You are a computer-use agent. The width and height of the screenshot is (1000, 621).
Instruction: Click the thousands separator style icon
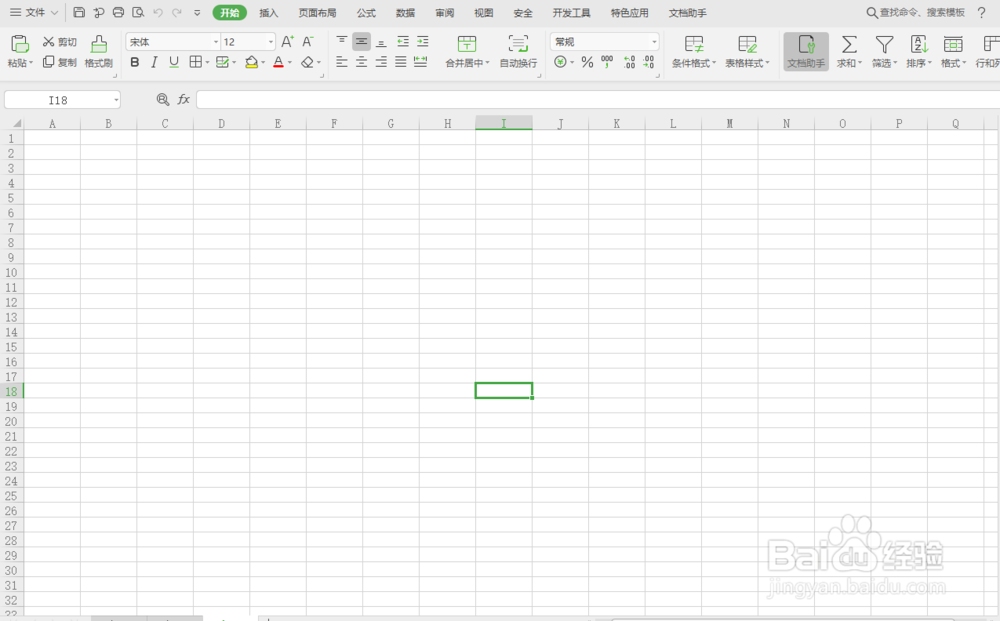click(x=607, y=62)
